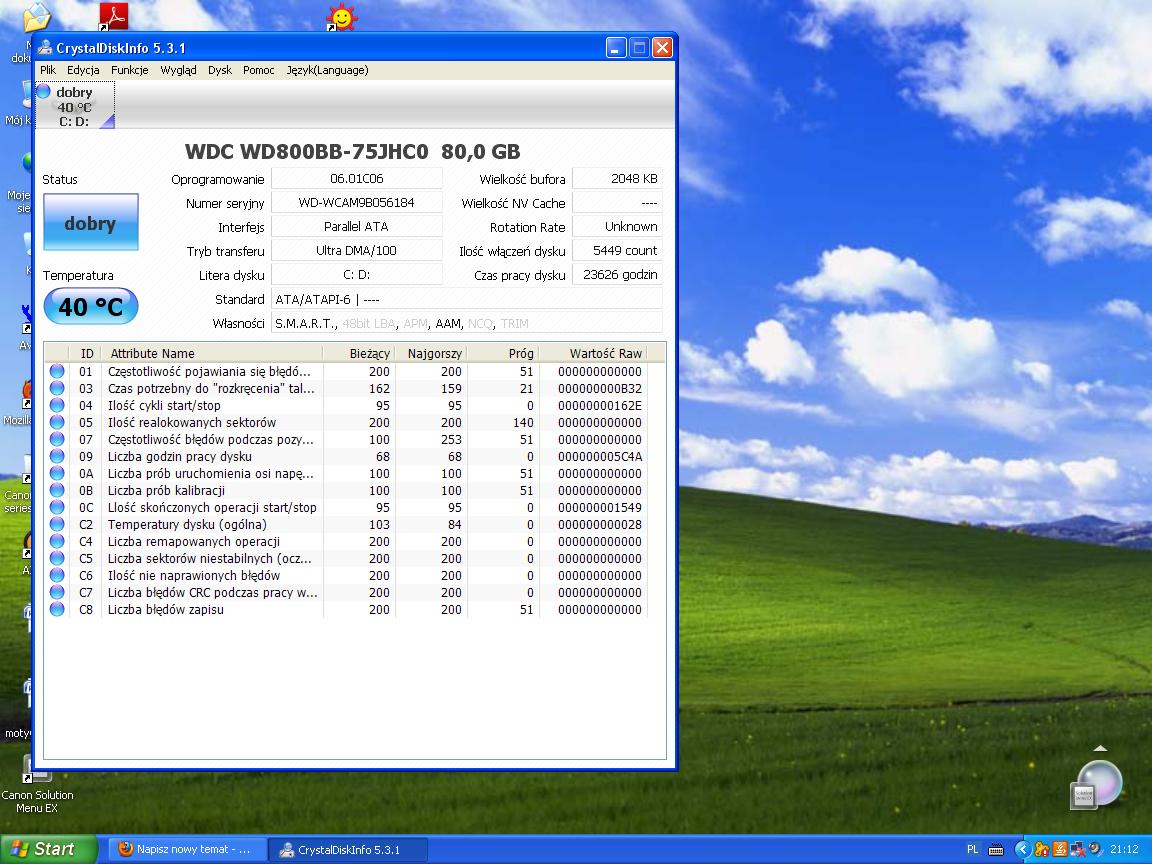
Task: Select 'Ilość realokowanych sektorów' row
Action: click(x=347, y=422)
